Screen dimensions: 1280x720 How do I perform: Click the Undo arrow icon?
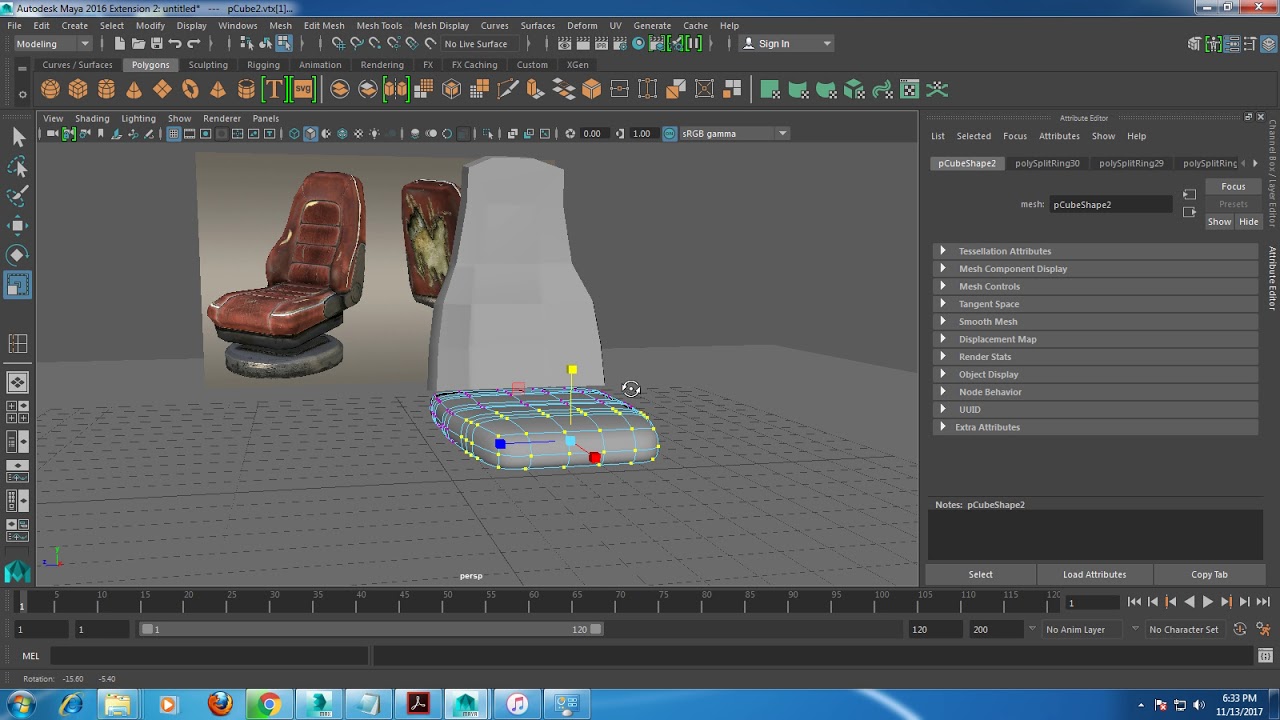tap(175, 43)
